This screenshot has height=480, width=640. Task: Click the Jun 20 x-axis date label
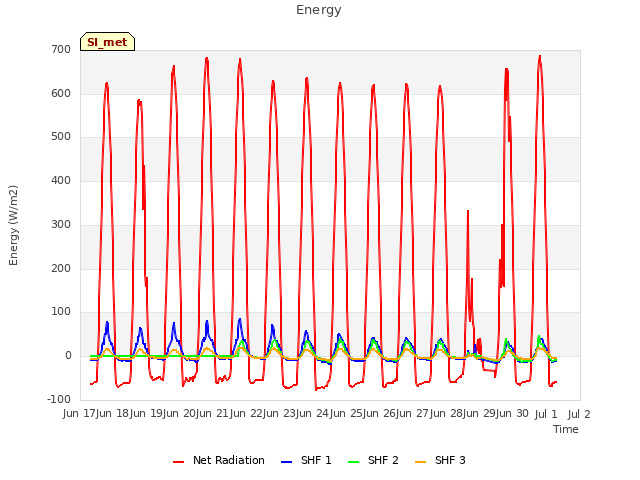(181, 414)
